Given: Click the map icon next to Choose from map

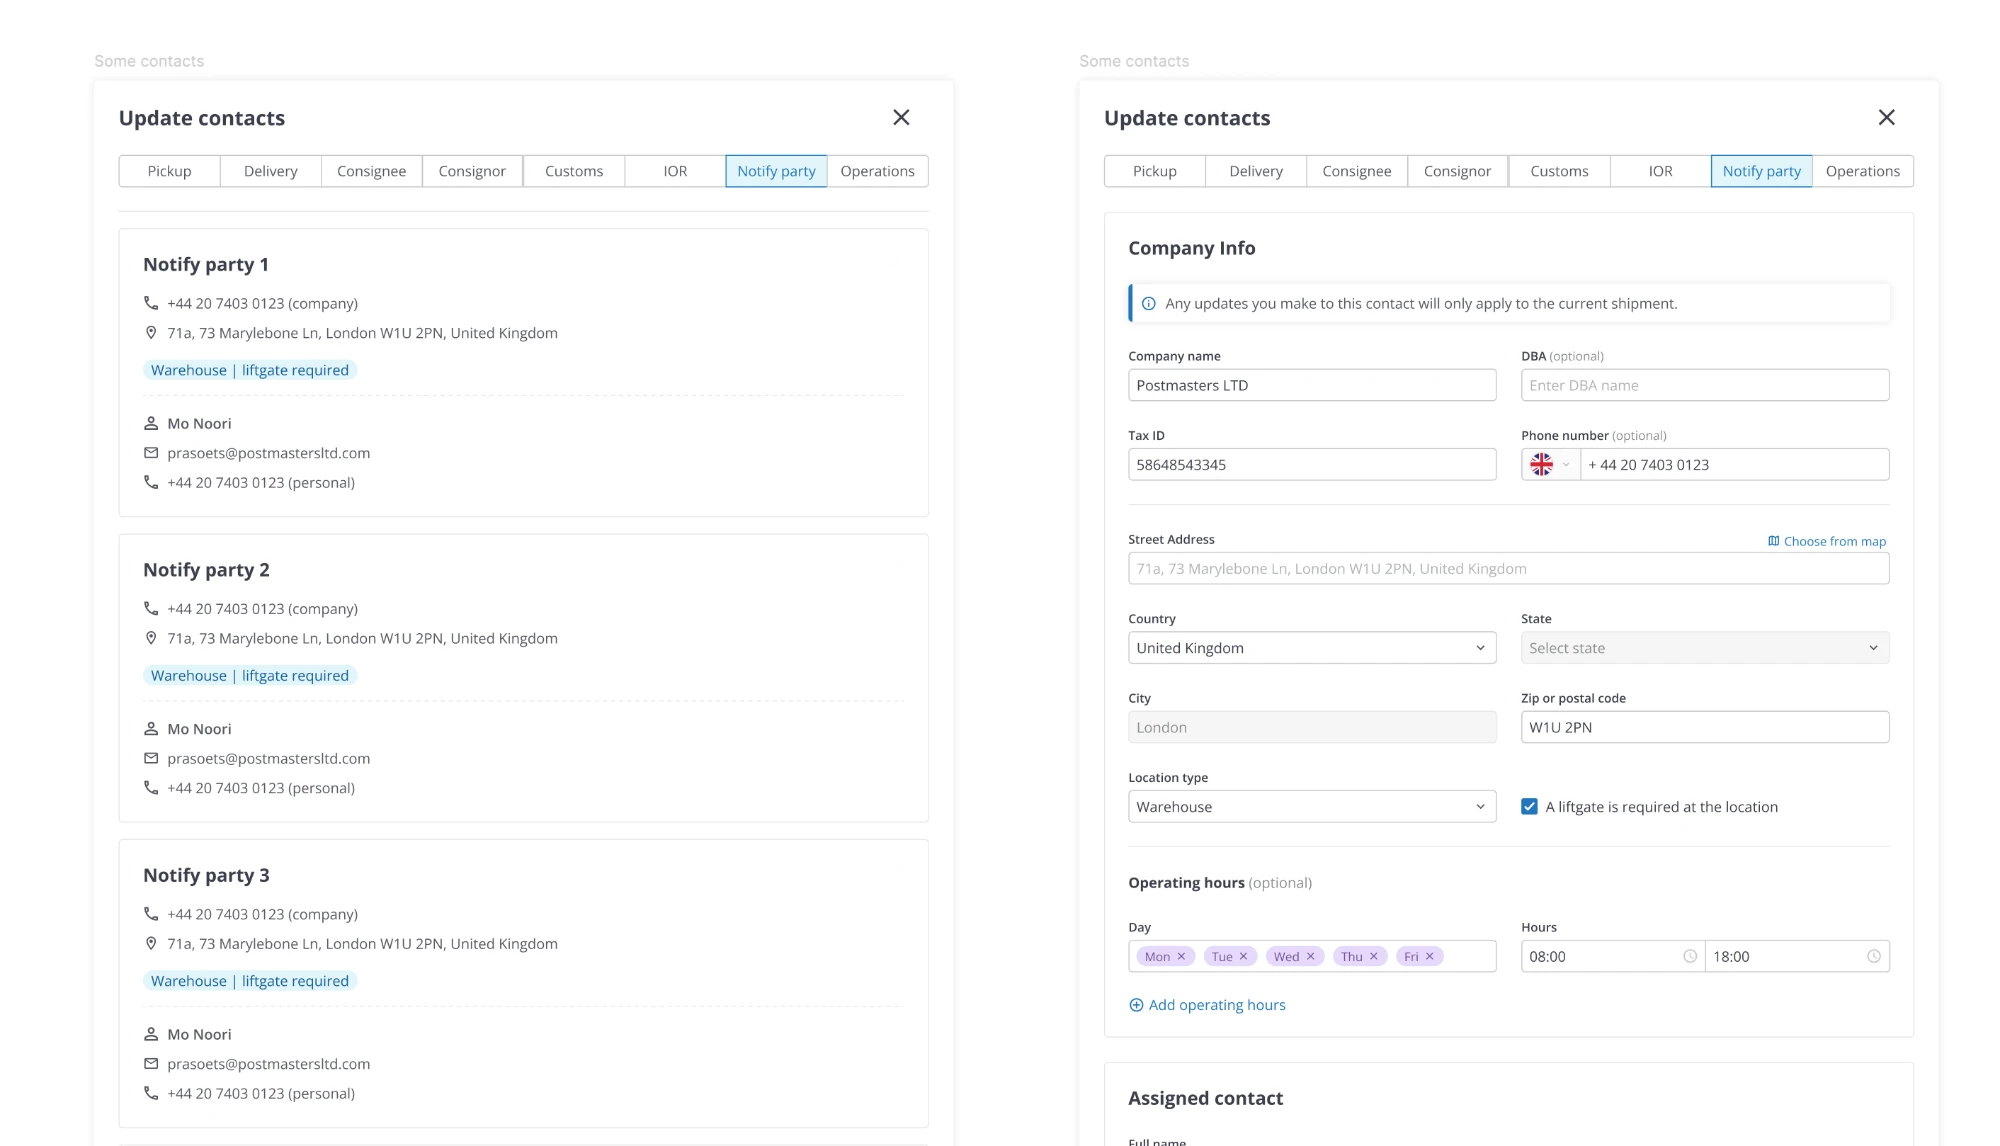Looking at the screenshot, I should [x=1773, y=541].
